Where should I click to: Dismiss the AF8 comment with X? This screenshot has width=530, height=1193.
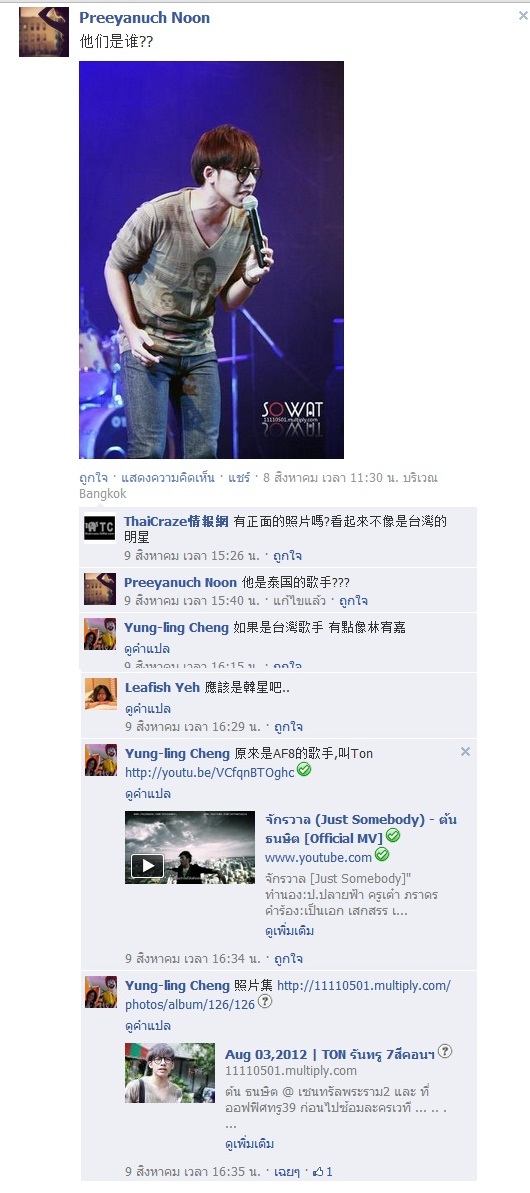point(465,752)
